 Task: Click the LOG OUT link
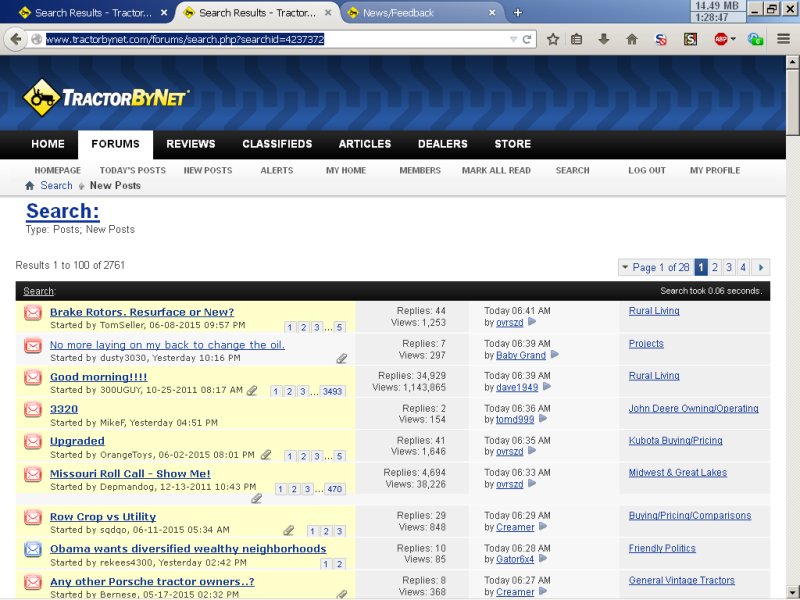pos(647,170)
